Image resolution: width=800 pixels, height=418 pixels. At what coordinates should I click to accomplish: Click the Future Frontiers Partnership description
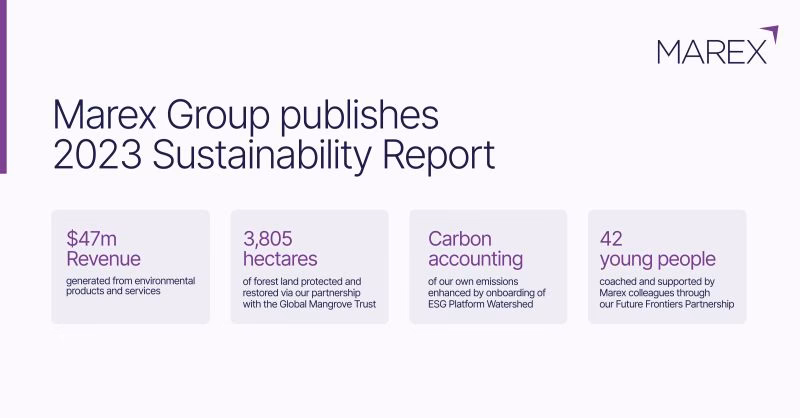click(667, 293)
